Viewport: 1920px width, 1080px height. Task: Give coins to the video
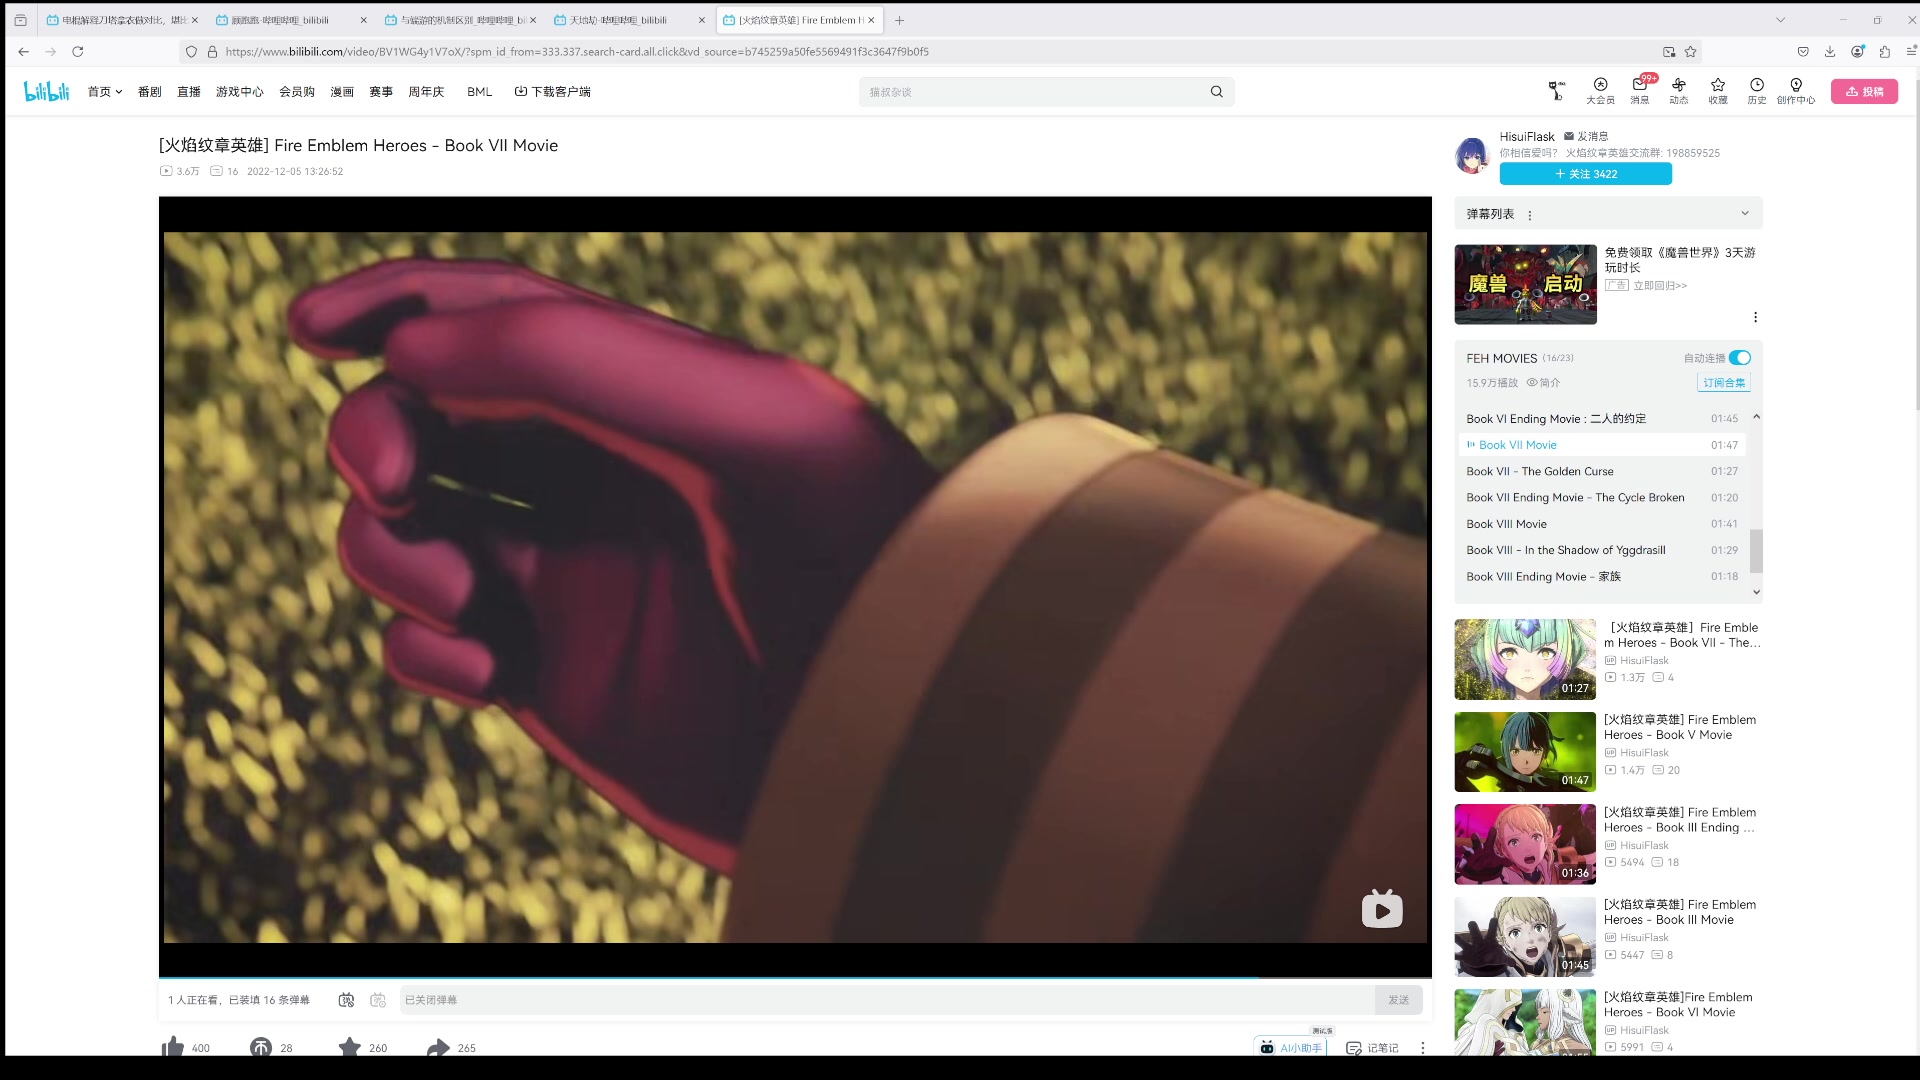tap(261, 1047)
